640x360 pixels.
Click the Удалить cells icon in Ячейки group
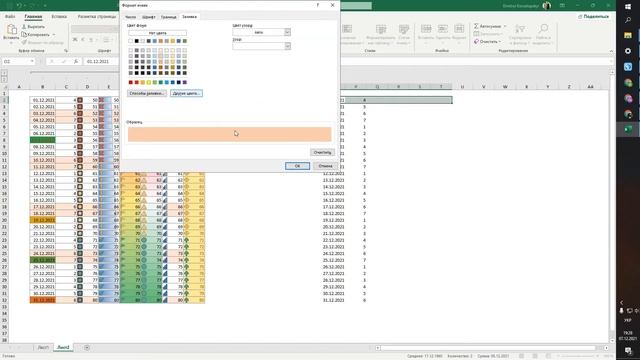[x=442, y=29]
